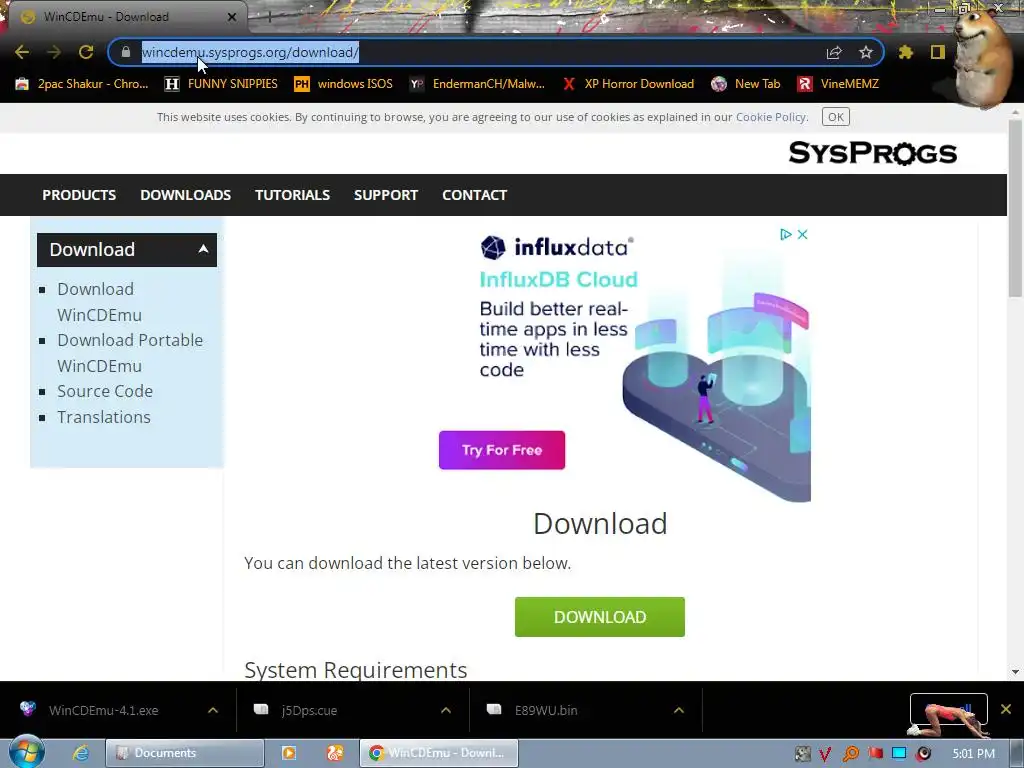
Task: Open the SUPPORT menu
Action: (x=385, y=195)
